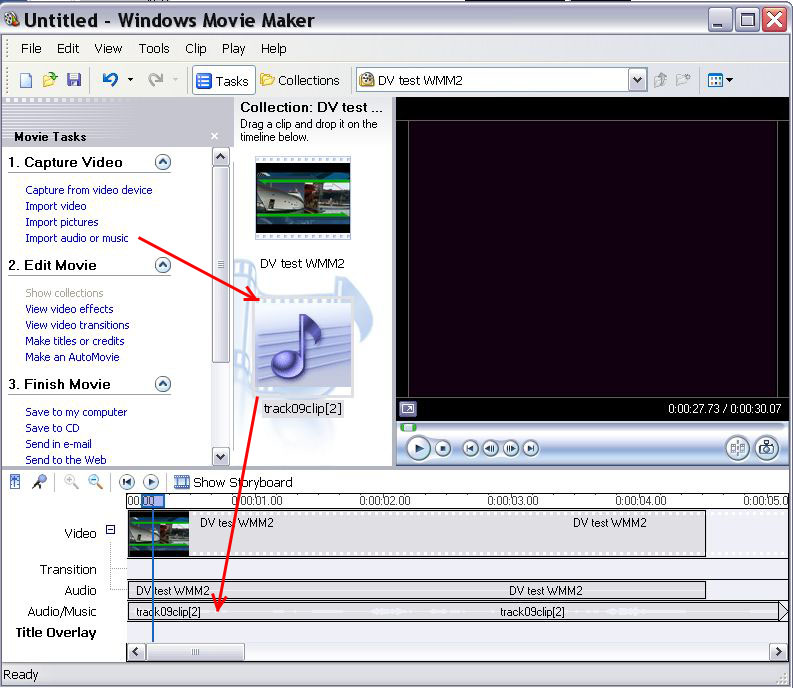This screenshot has width=793, height=688.
Task: Click the Split Clip icon
Action: click(738, 448)
